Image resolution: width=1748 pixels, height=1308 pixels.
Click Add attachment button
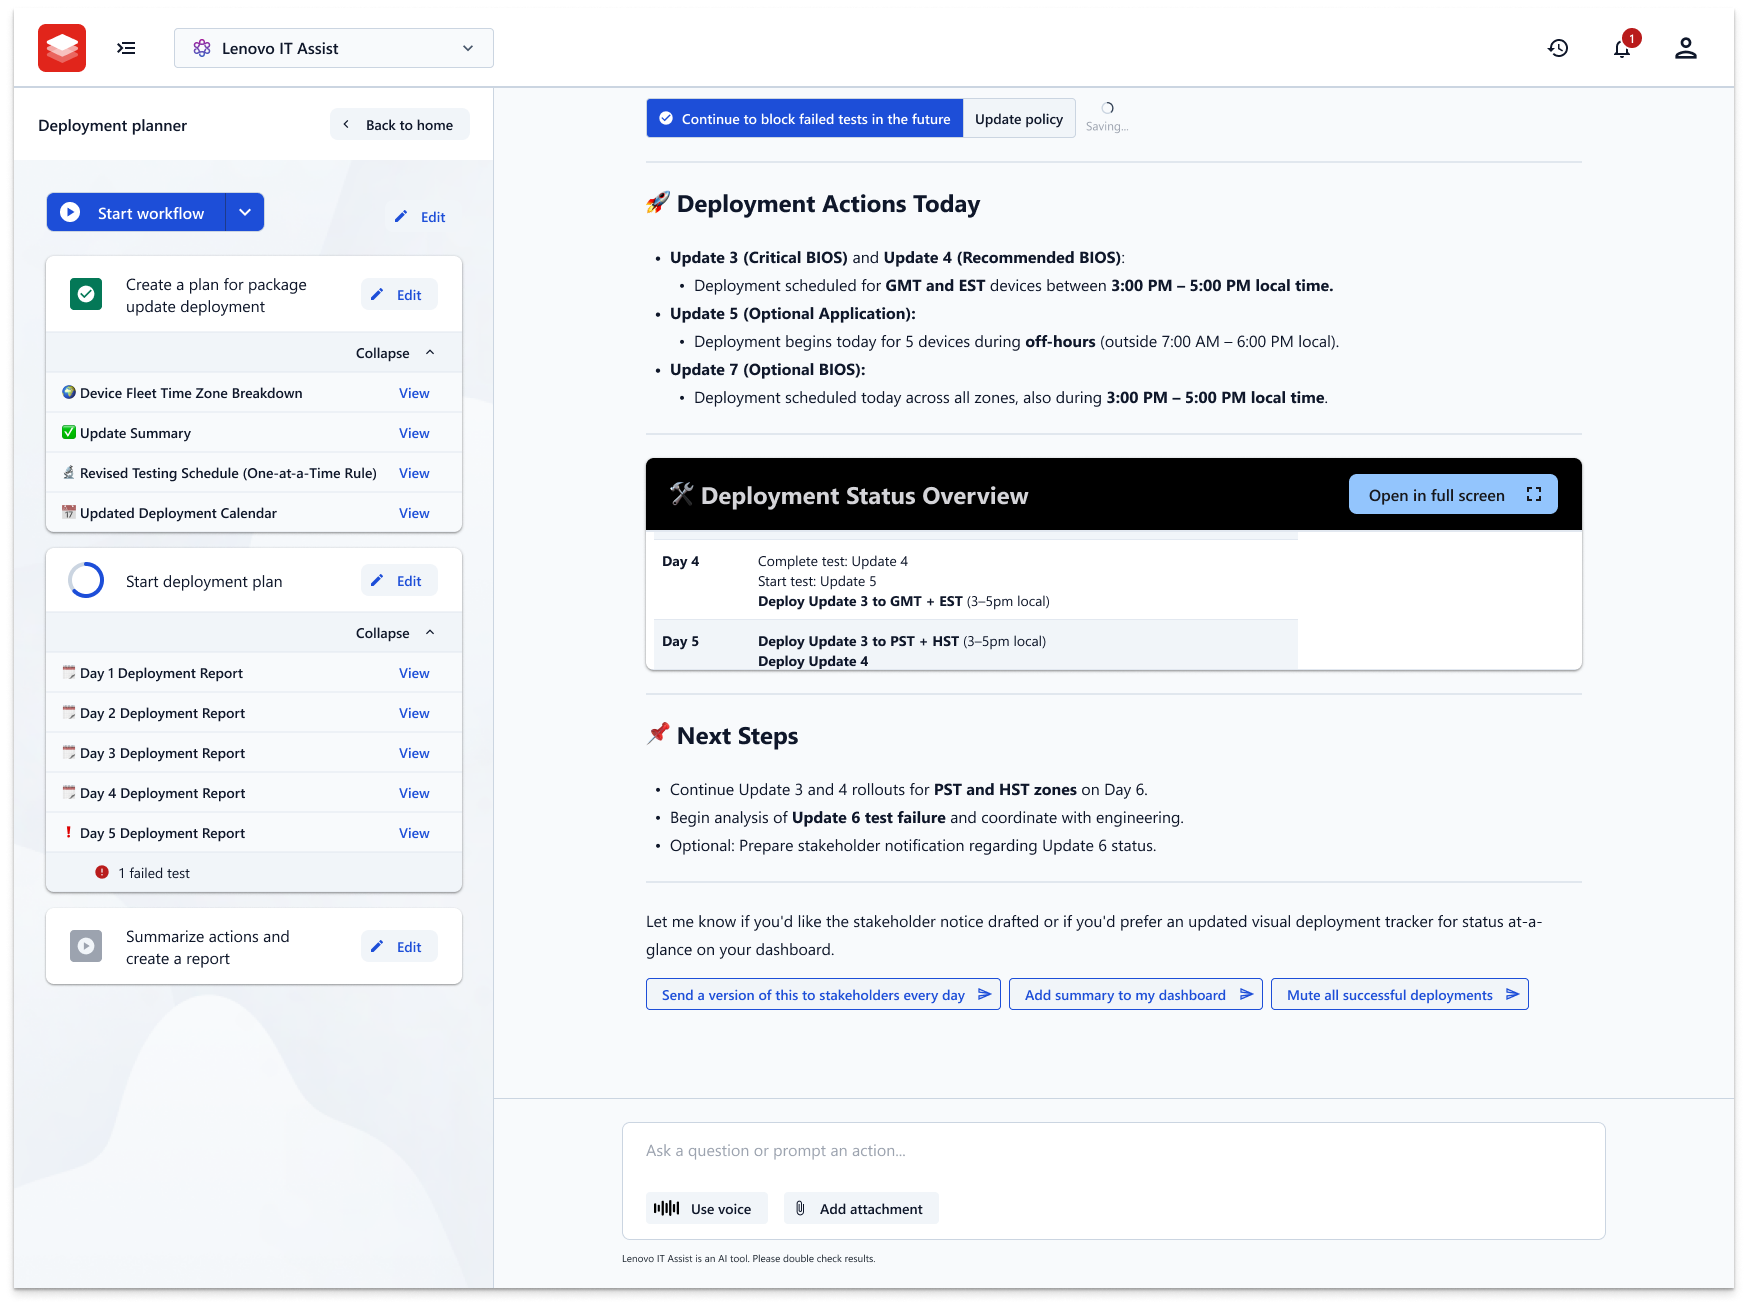pyautogui.click(x=861, y=1208)
